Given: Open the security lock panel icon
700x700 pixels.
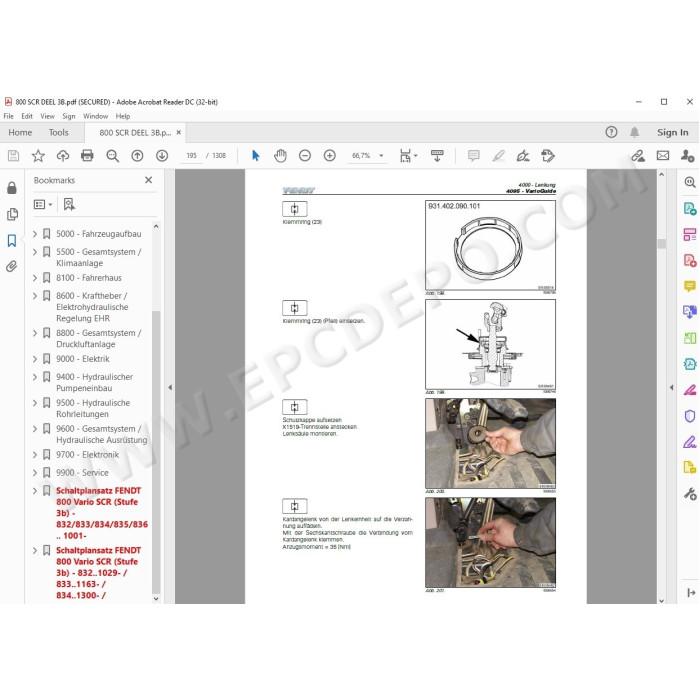Looking at the screenshot, I should click(x=12, y=188).
